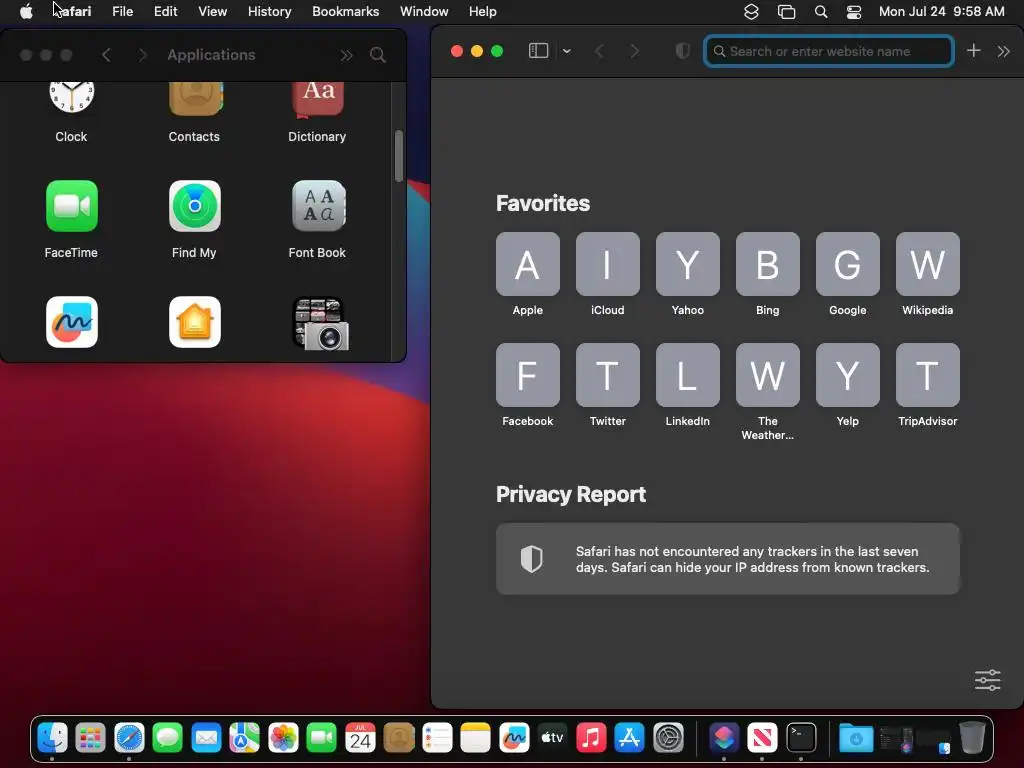Open Control Center in menu bar
This screenshot has width=1024, height=768.
[854, 12]
